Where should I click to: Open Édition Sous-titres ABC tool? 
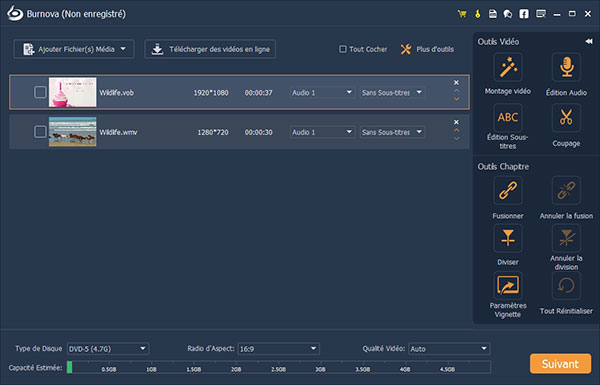pyautogui.click(x=507, y=117)
